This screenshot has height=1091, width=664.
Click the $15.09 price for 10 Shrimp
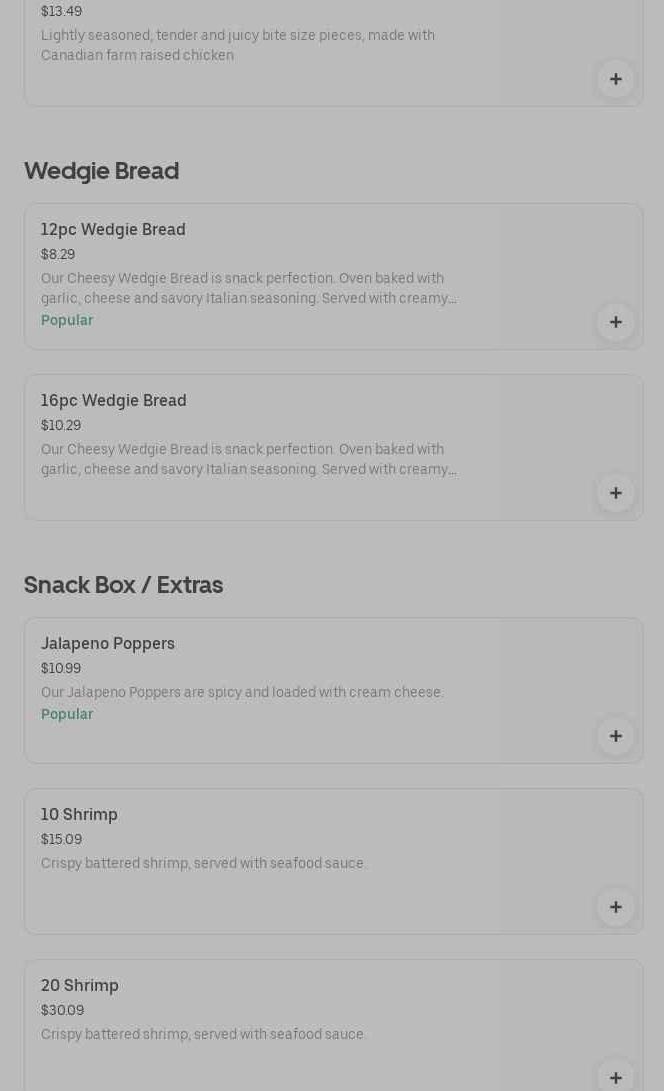click(x=61, y=840)
